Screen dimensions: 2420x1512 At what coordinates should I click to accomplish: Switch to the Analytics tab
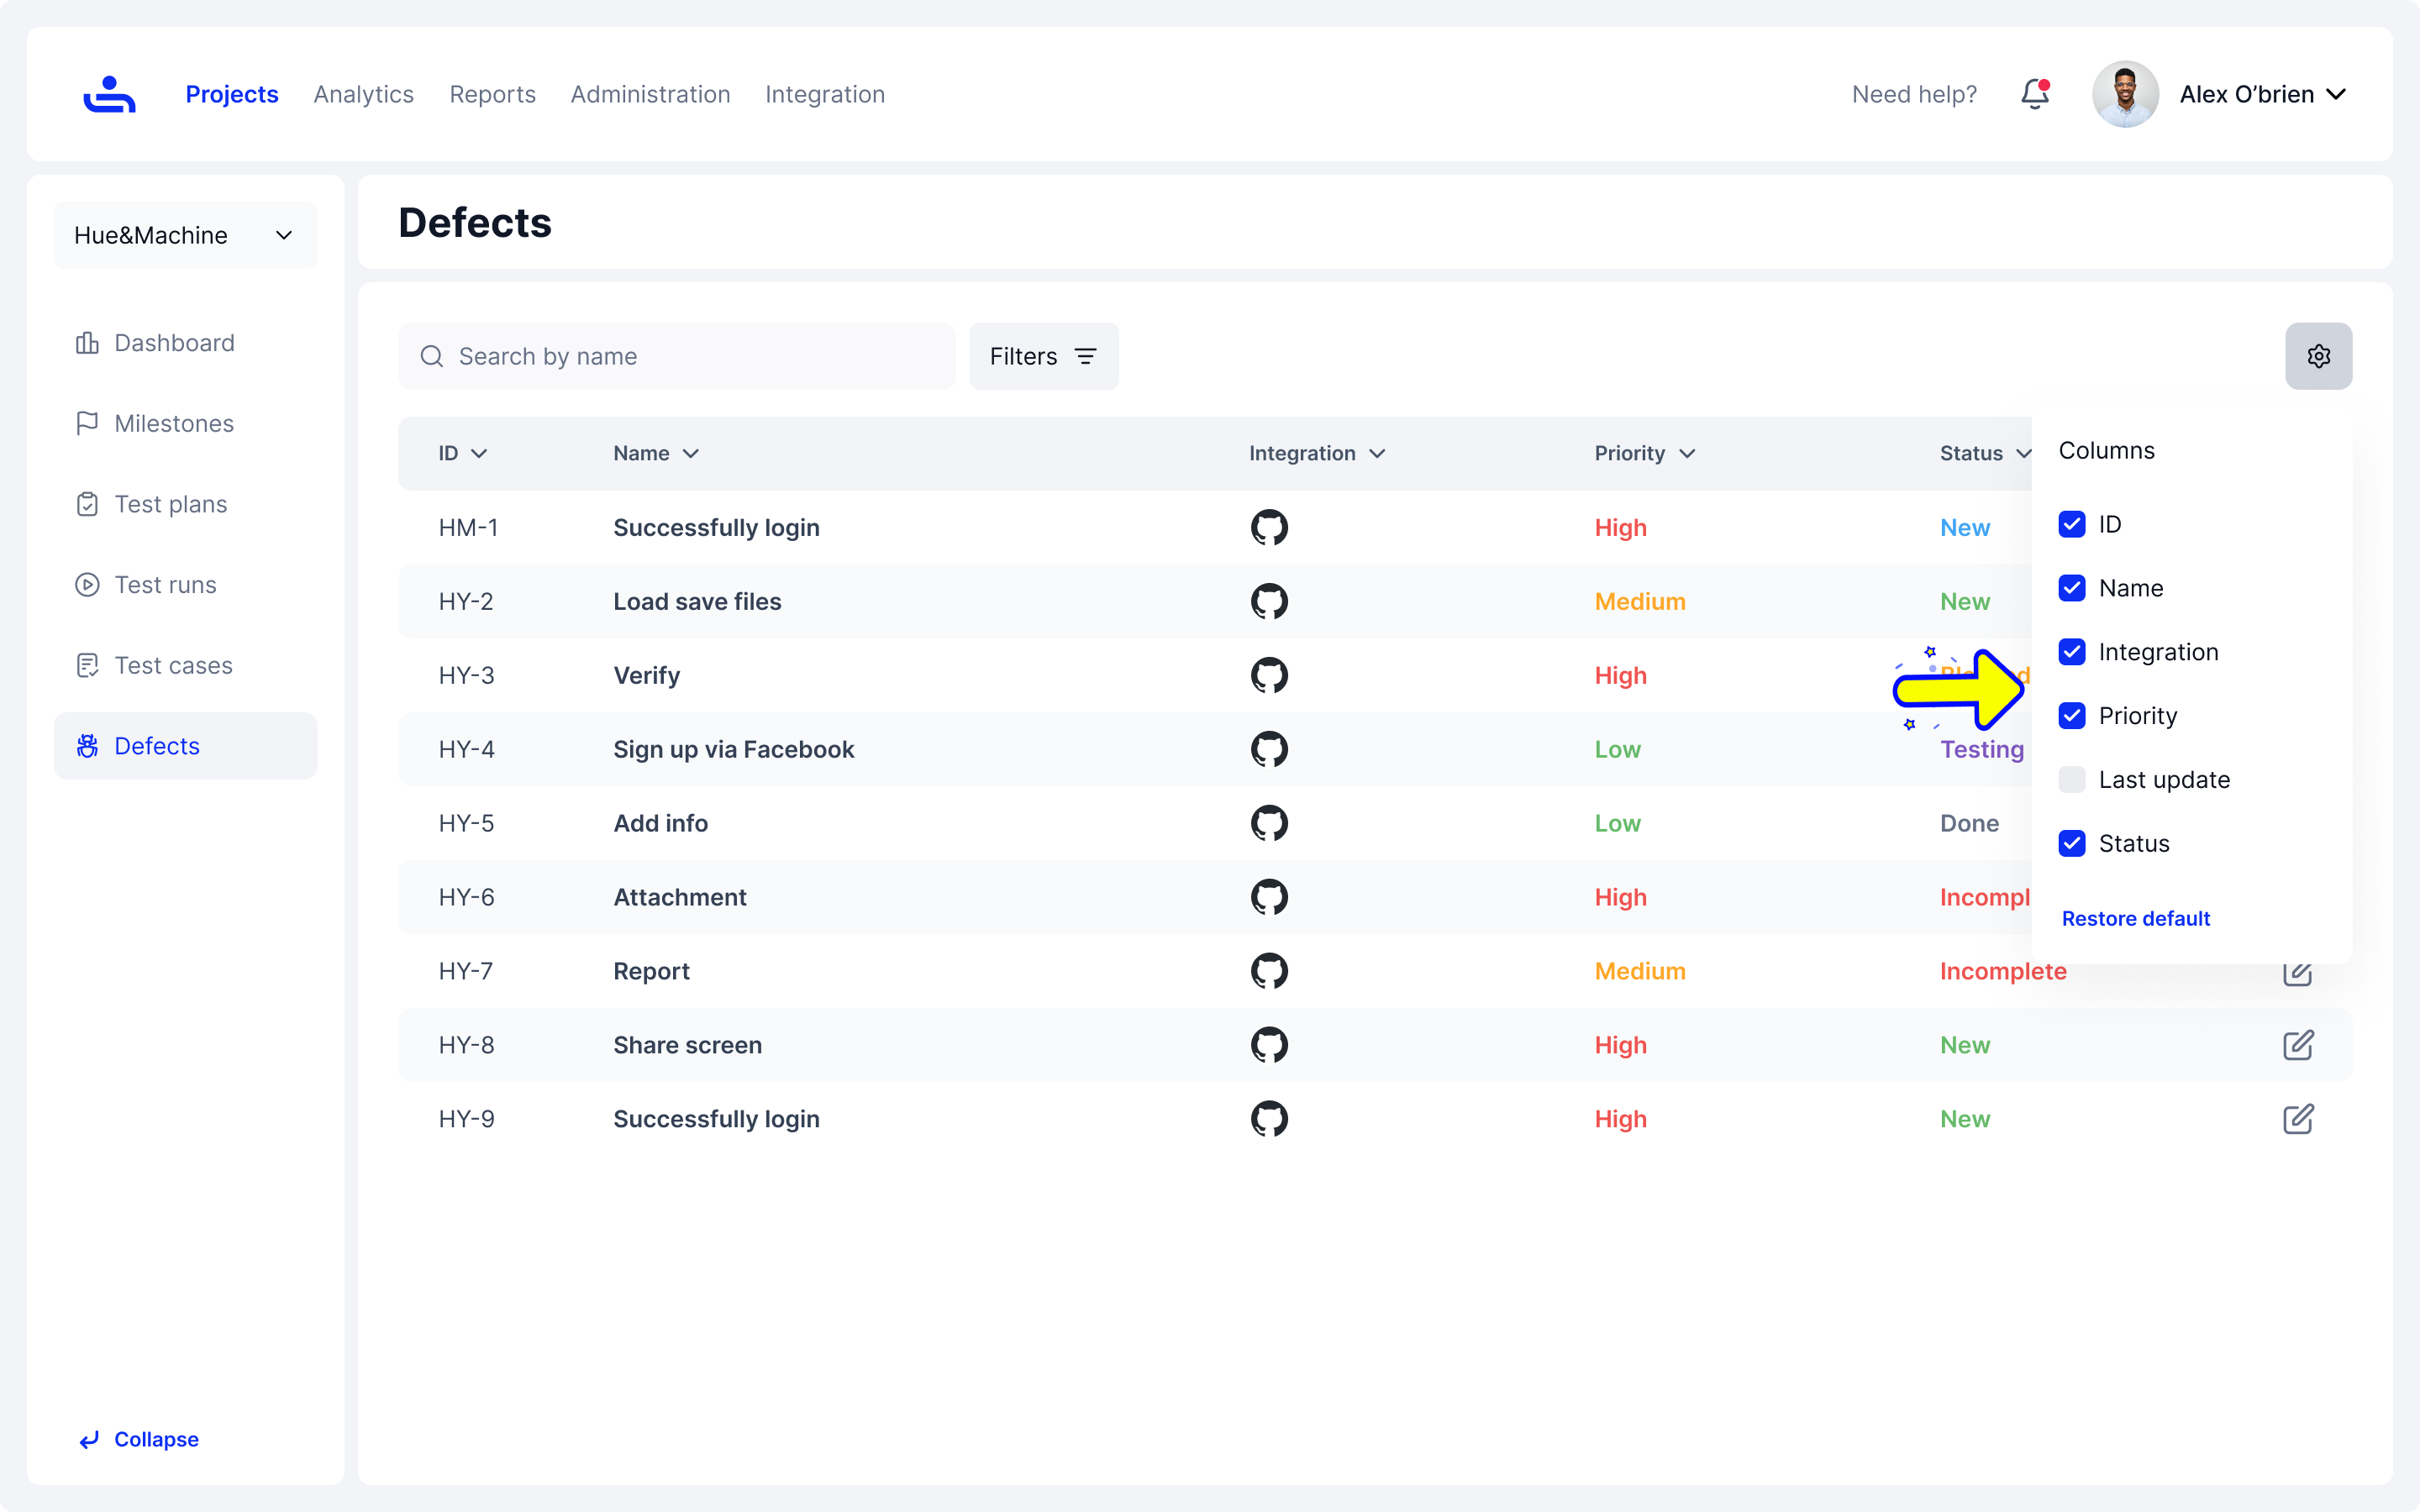363,94
